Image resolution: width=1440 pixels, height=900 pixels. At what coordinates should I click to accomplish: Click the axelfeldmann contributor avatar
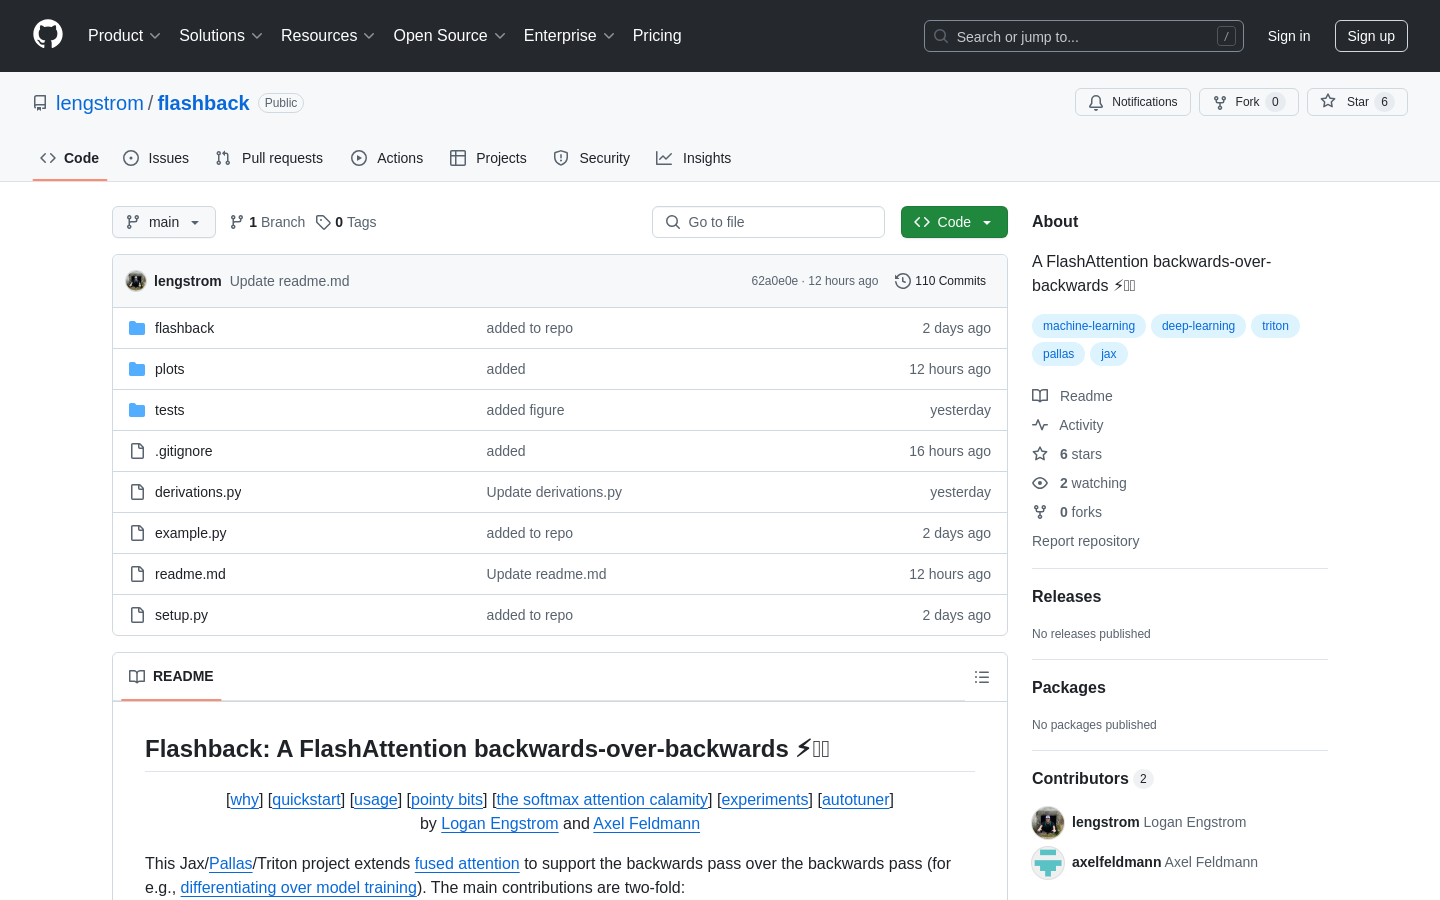pos(1048,862)
